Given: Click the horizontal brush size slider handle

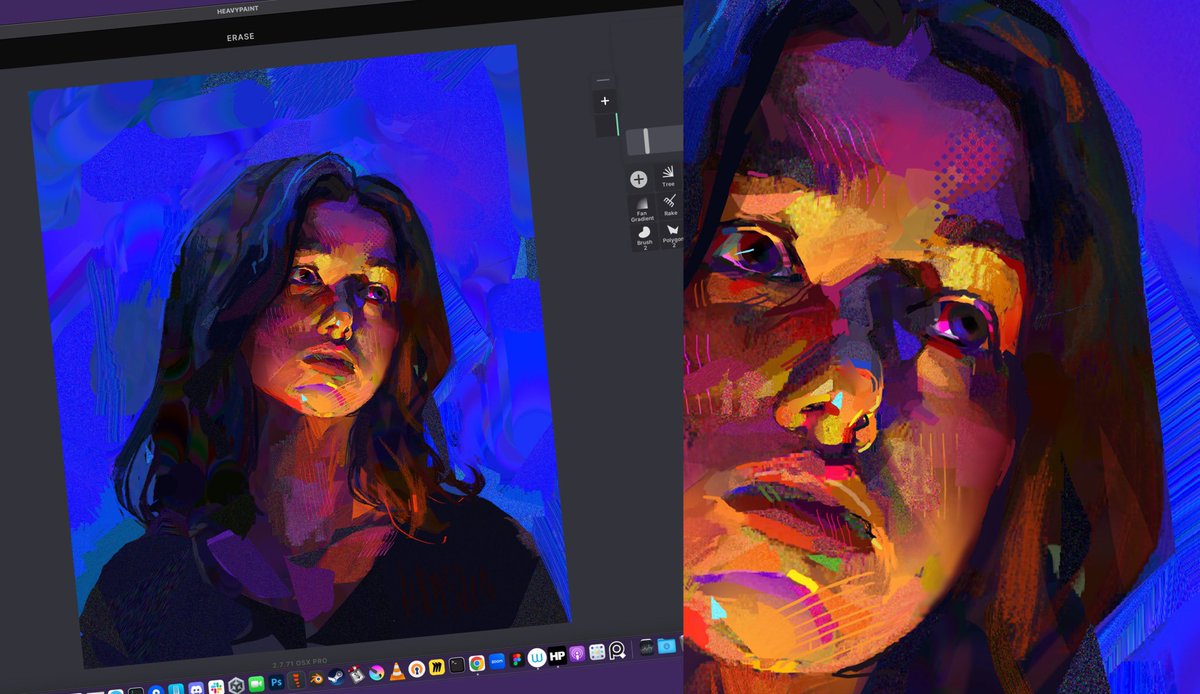Looking at the screenshot, I should [x=646, y=140].
